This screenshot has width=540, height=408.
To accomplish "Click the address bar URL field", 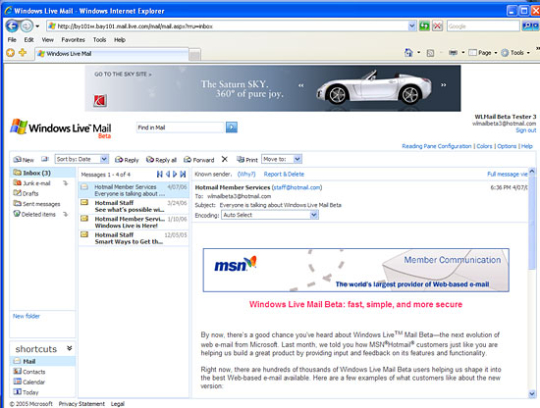I will click(227, 26).
